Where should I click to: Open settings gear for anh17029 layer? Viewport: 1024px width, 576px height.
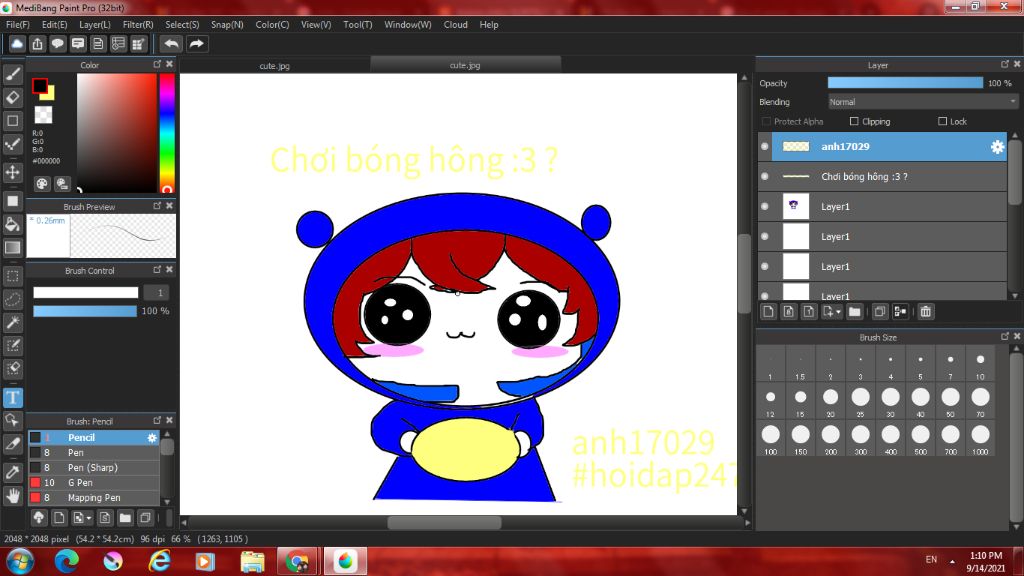pyautogui.click(x=997, y=147)
